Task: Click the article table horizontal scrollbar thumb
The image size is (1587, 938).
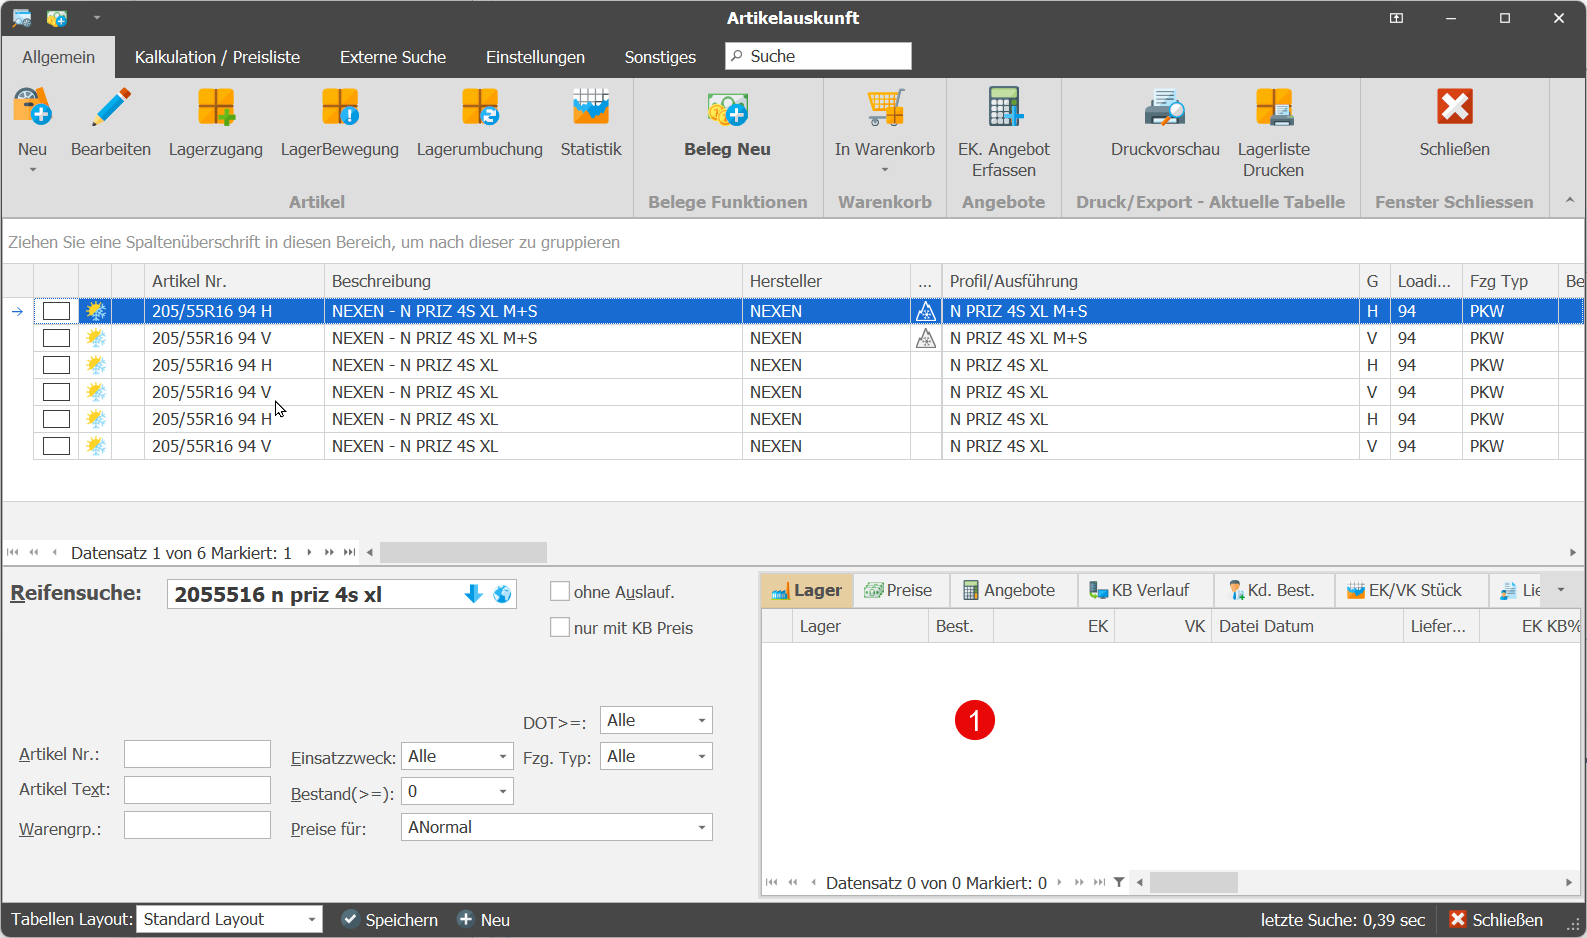Action: point(463,553)
